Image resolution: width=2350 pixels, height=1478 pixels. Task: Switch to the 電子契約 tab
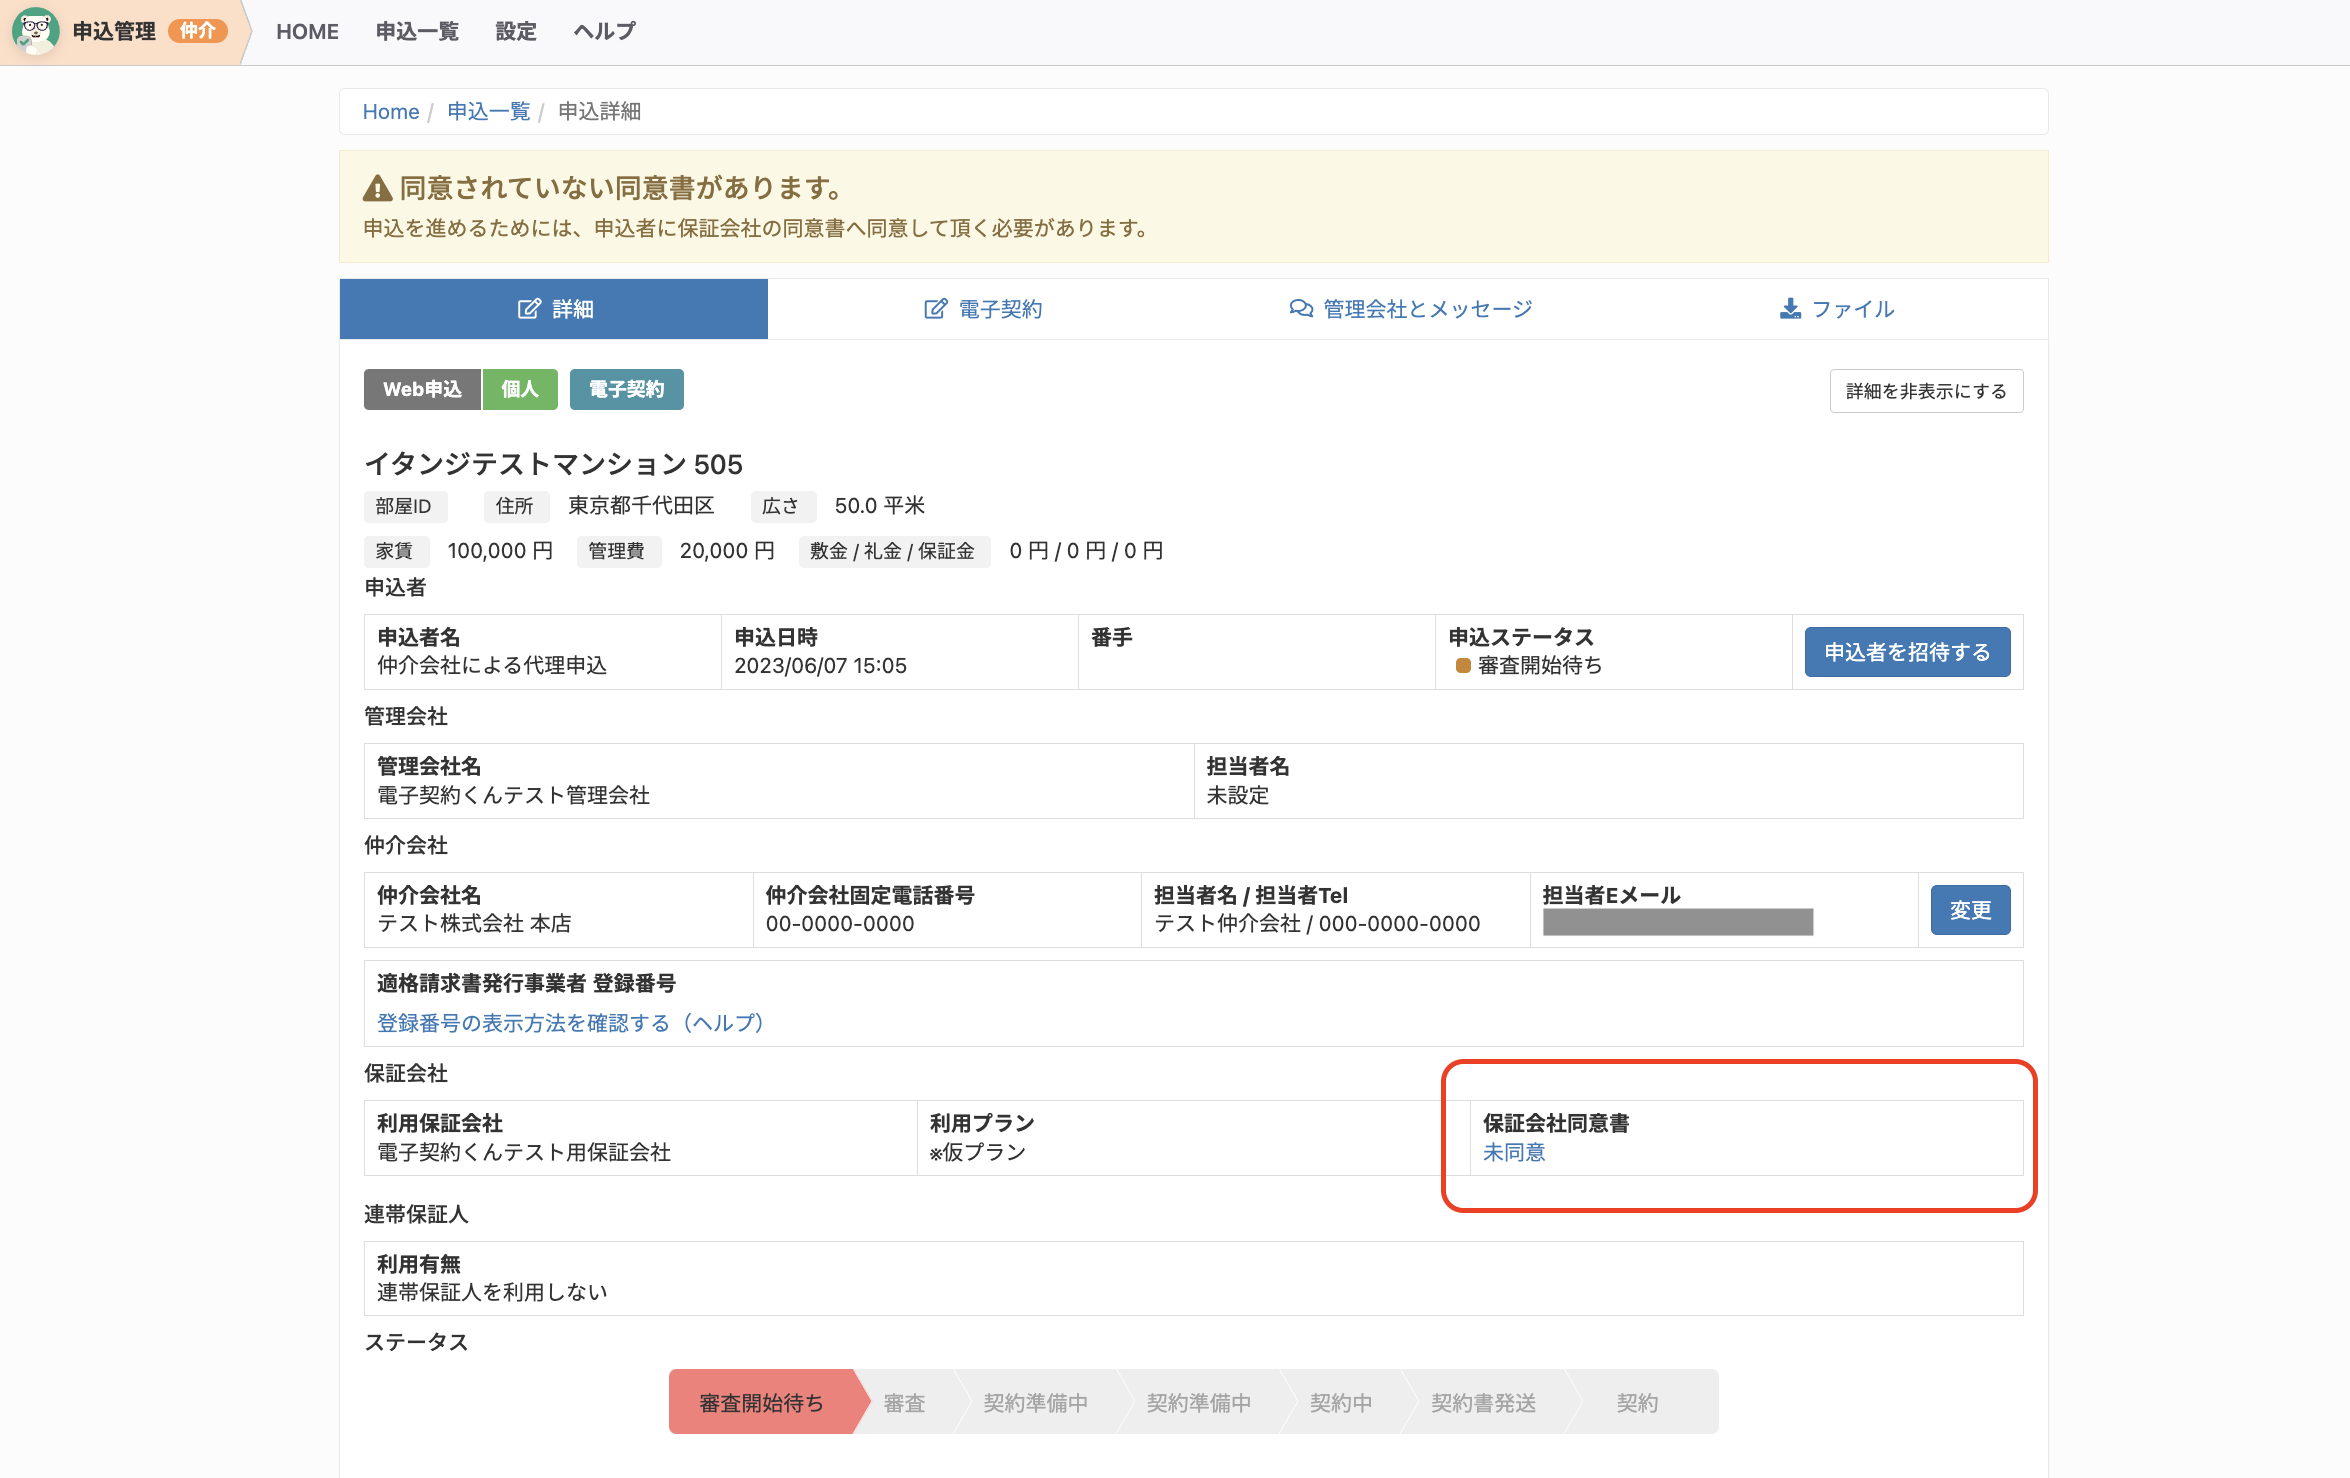tap(982, 309)
